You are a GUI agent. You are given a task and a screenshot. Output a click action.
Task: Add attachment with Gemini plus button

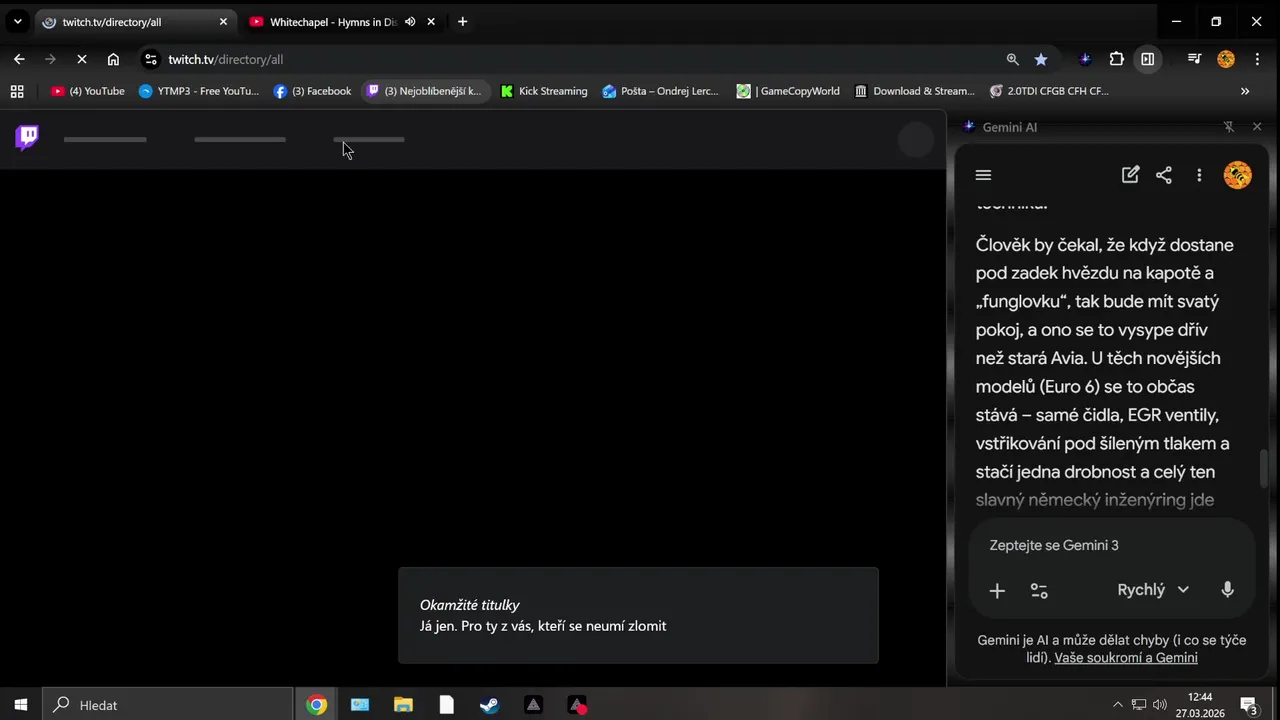pyautogui.click(x=997, y=590)
